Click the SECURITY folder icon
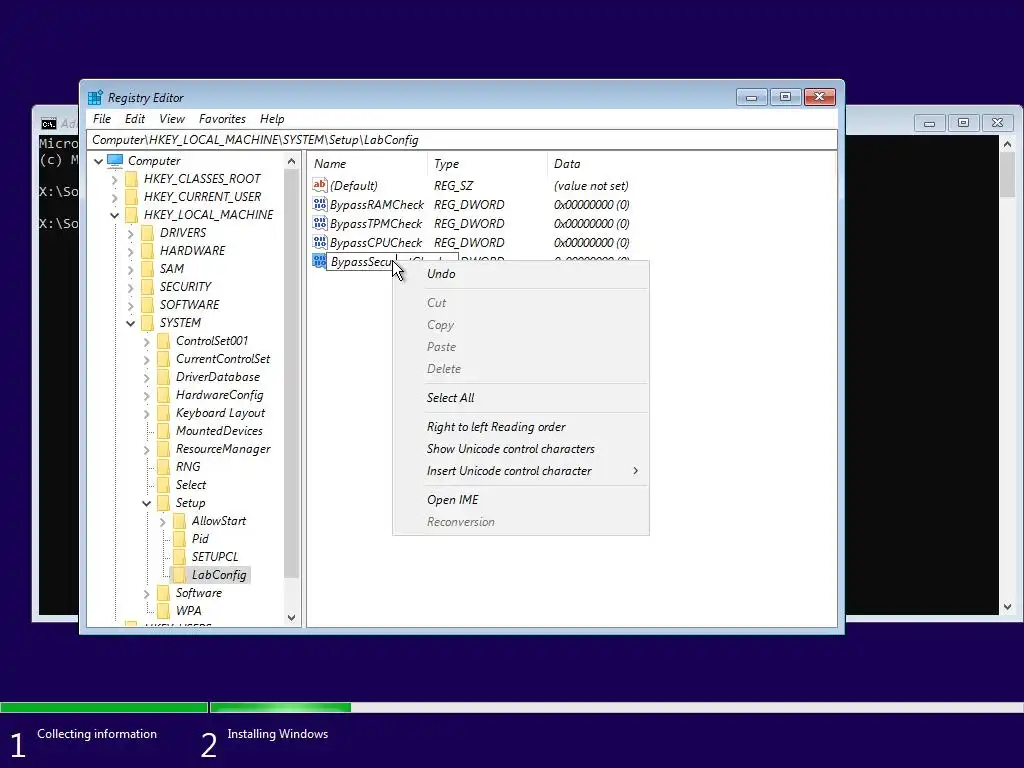Image resolution: width=1024 pixels, height=768 pixels. tap(148, 287)
